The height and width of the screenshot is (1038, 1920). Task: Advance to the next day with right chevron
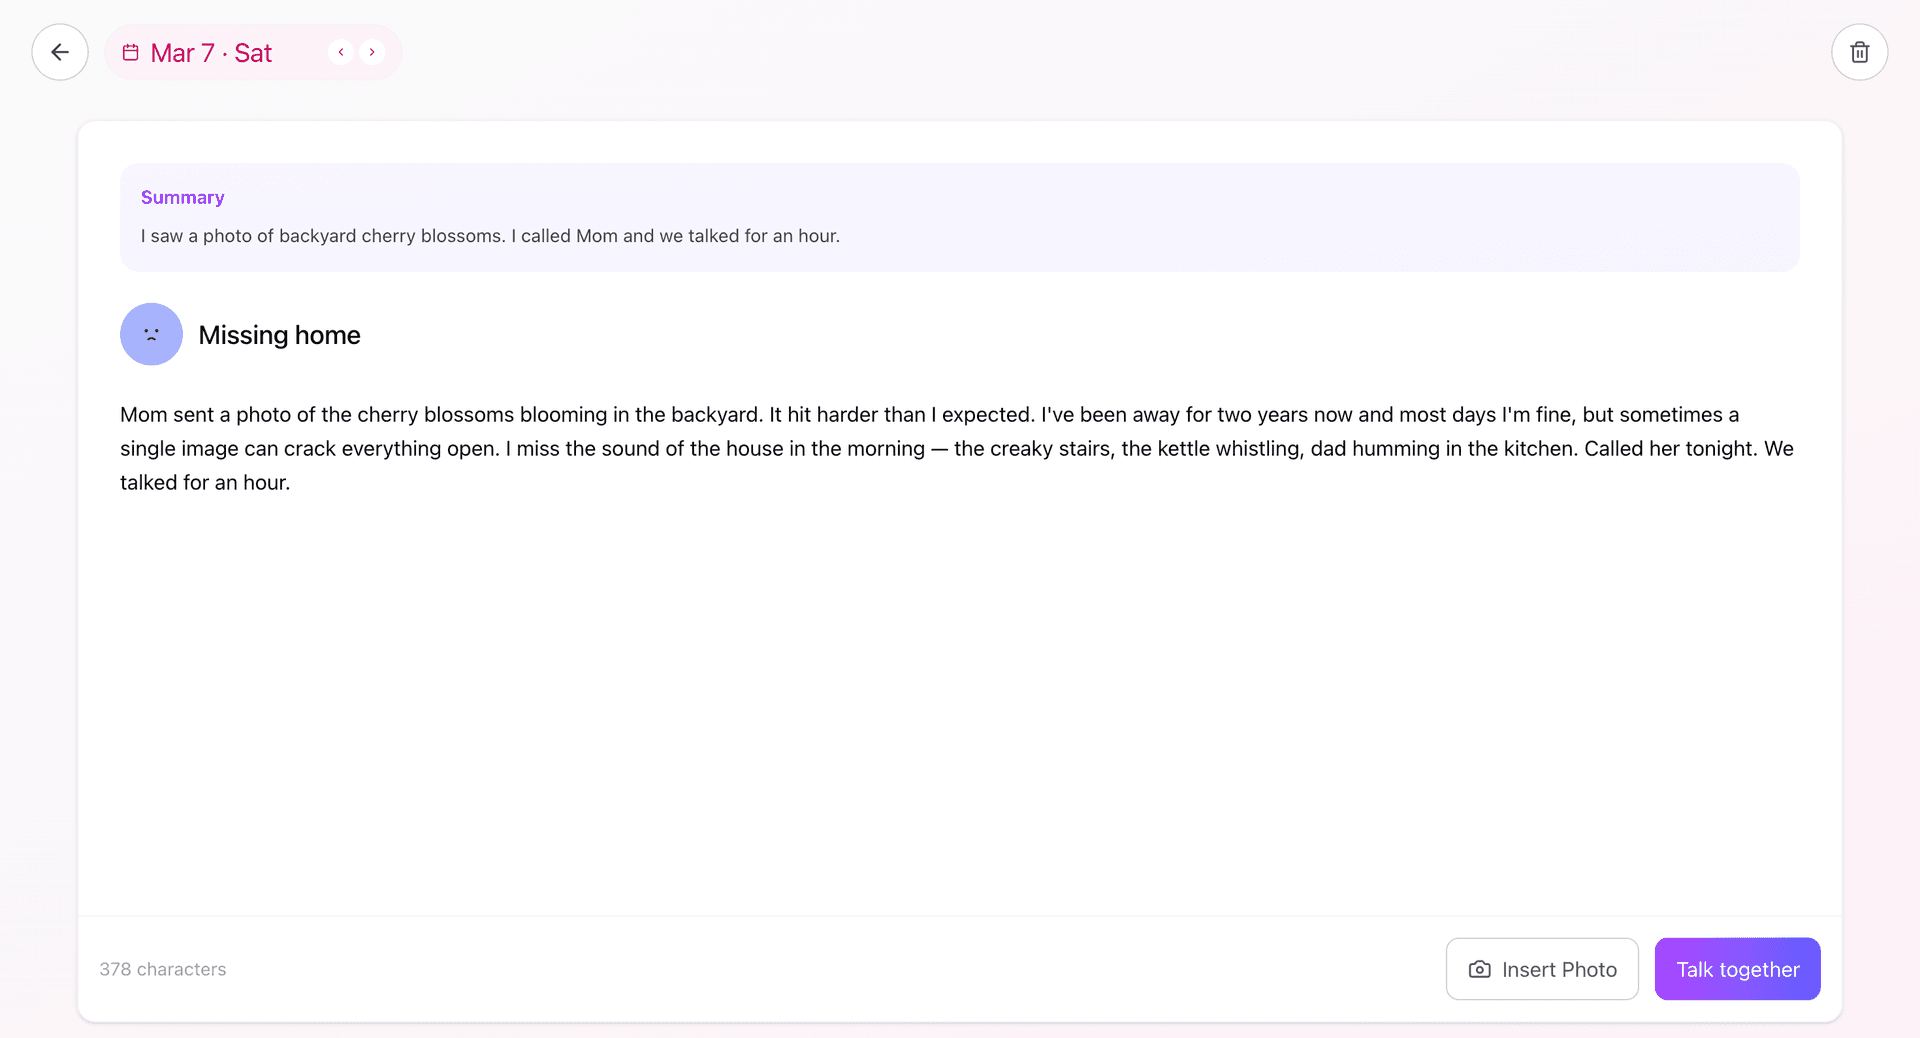pyautogui.click(x=372, y=52)
